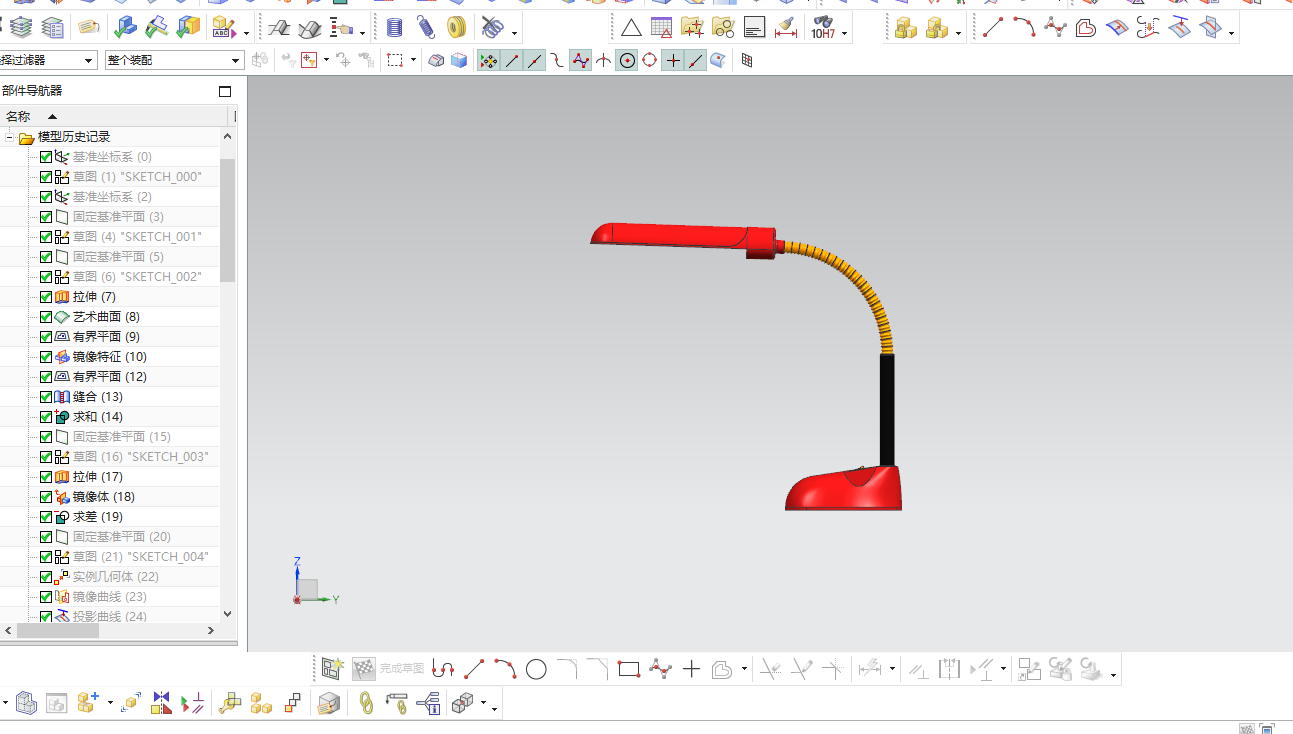Open the ABC annotation toolbar dropdown arrow
This screenshot has height=734, width=1293.
coord(246,35)
